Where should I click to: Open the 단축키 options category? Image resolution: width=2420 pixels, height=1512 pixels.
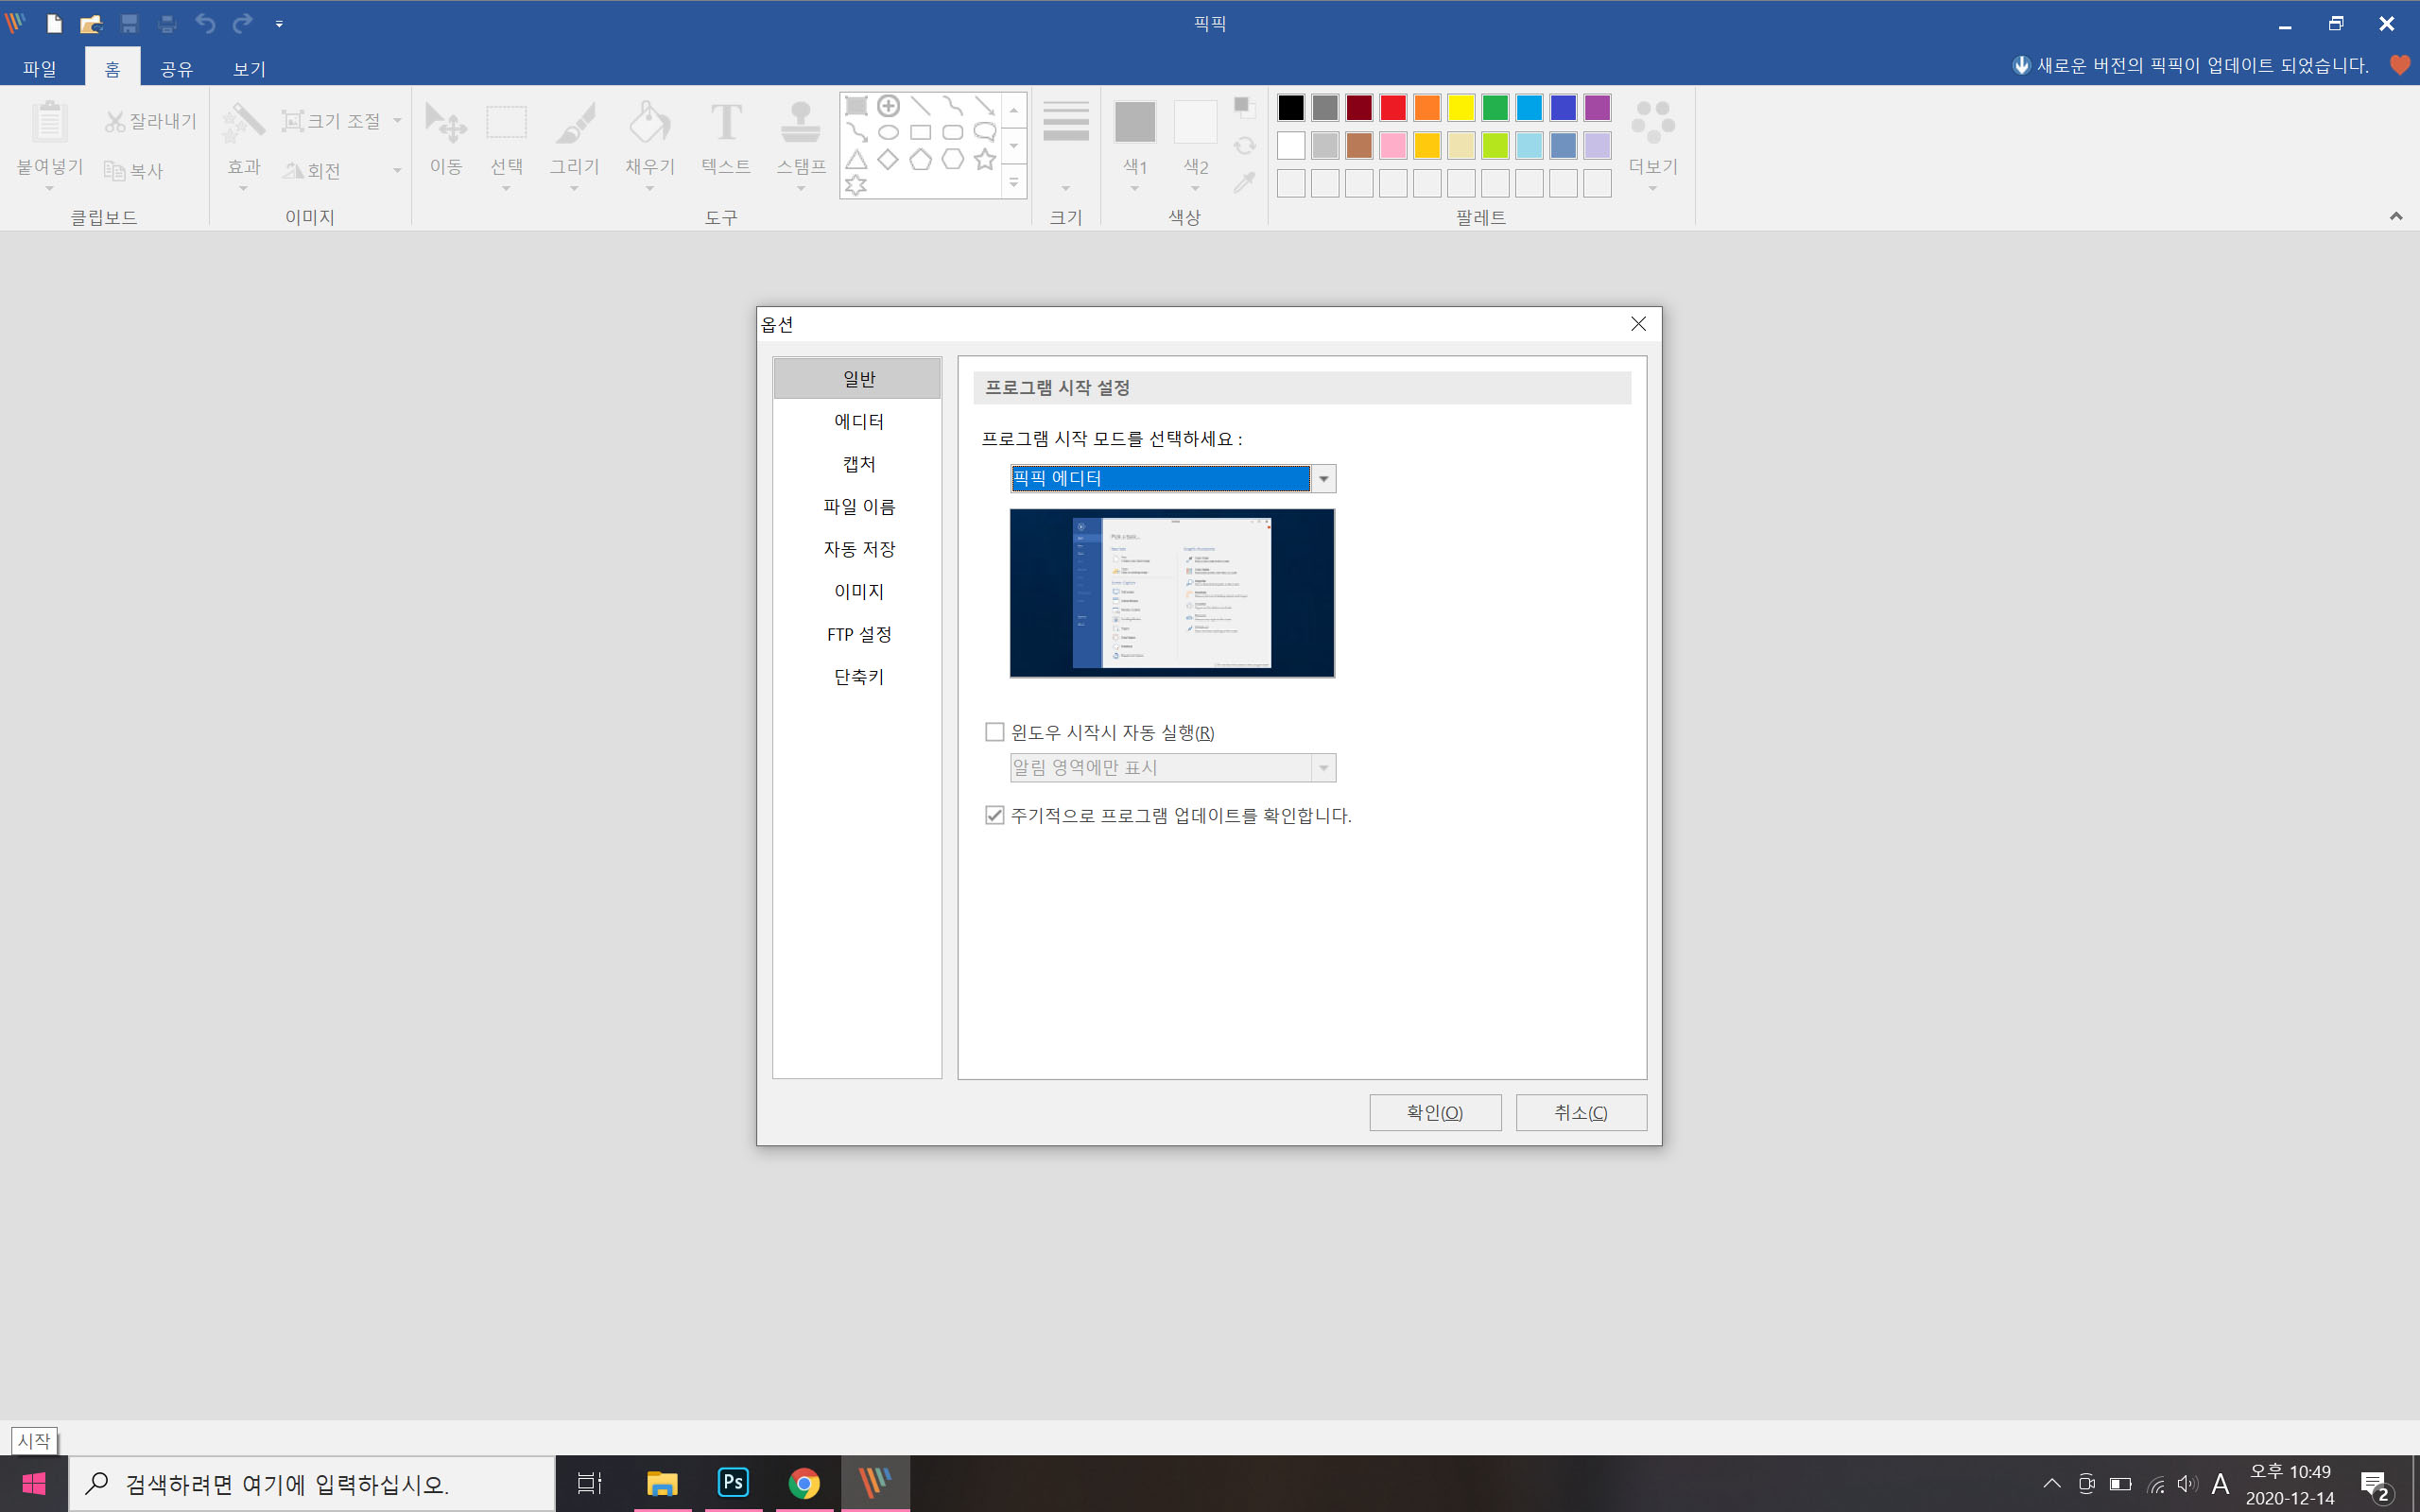click(858, 677)
